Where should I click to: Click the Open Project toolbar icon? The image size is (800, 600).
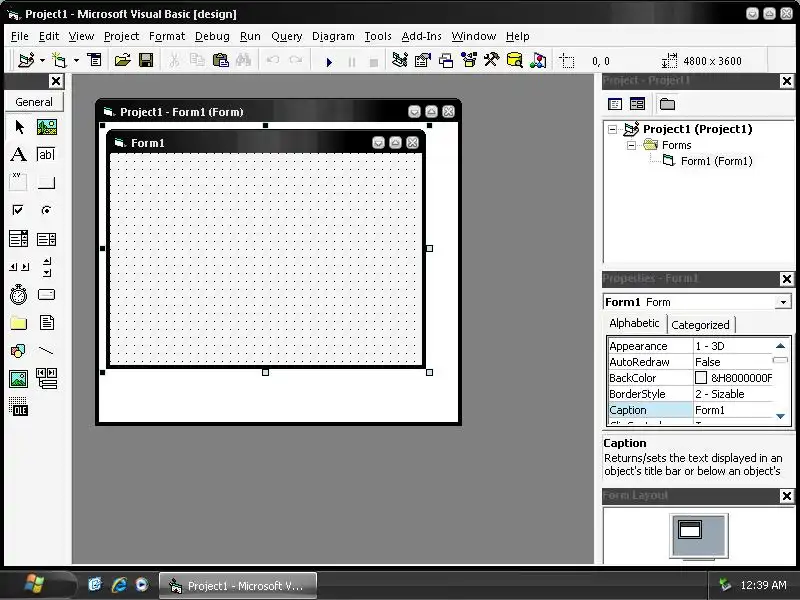122,61
